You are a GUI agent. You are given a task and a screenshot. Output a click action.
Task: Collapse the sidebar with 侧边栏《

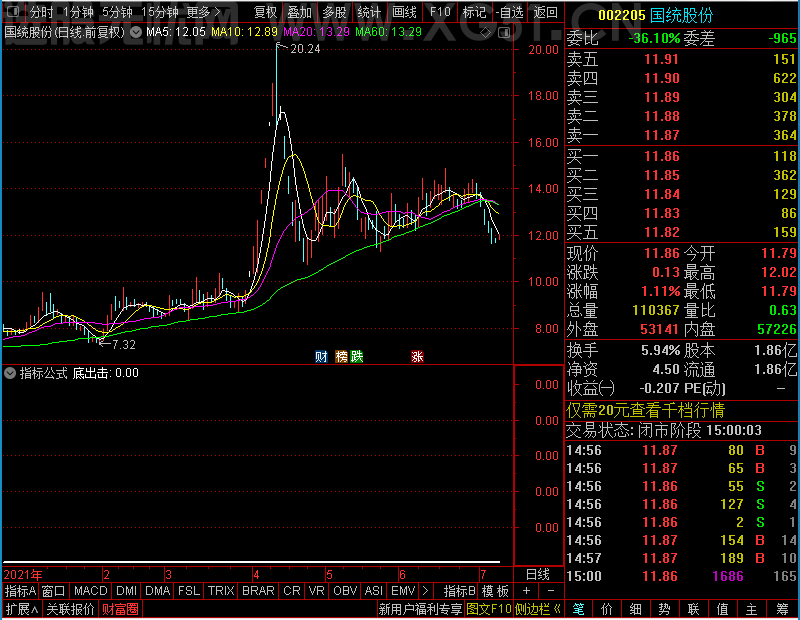(x=538, y=609)
